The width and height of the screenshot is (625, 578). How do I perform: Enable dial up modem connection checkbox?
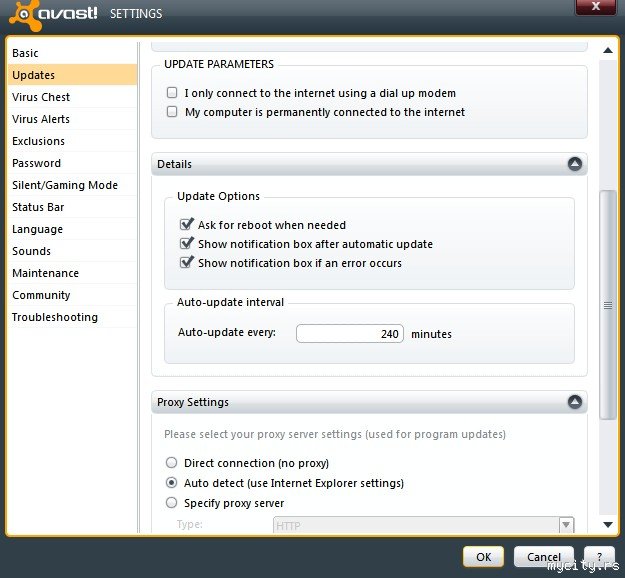[x=173, y=93]
